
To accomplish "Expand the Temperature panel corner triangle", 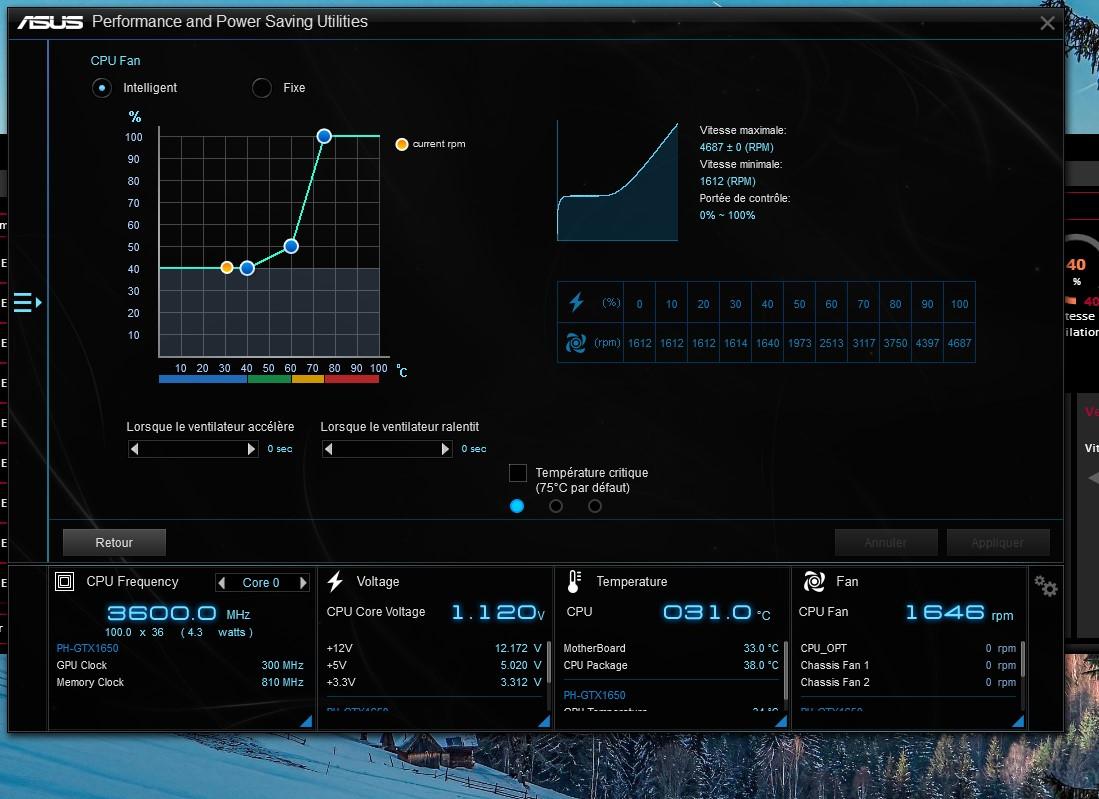I will click(x=781, y=721).
